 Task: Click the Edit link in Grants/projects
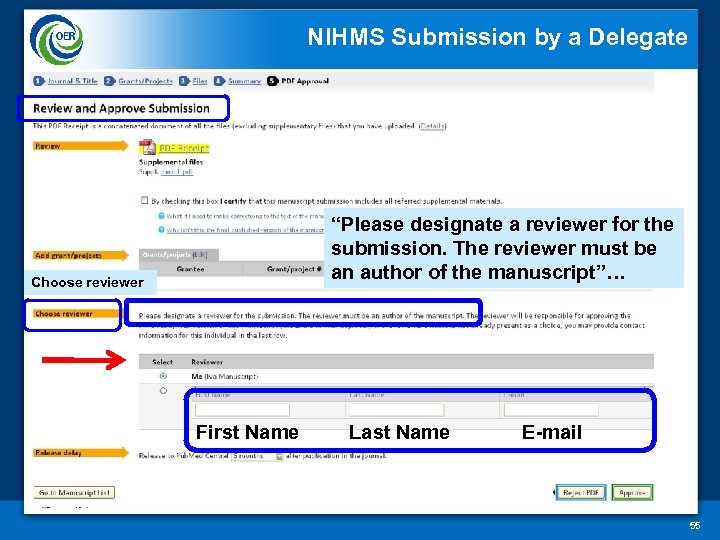[200, 255]
